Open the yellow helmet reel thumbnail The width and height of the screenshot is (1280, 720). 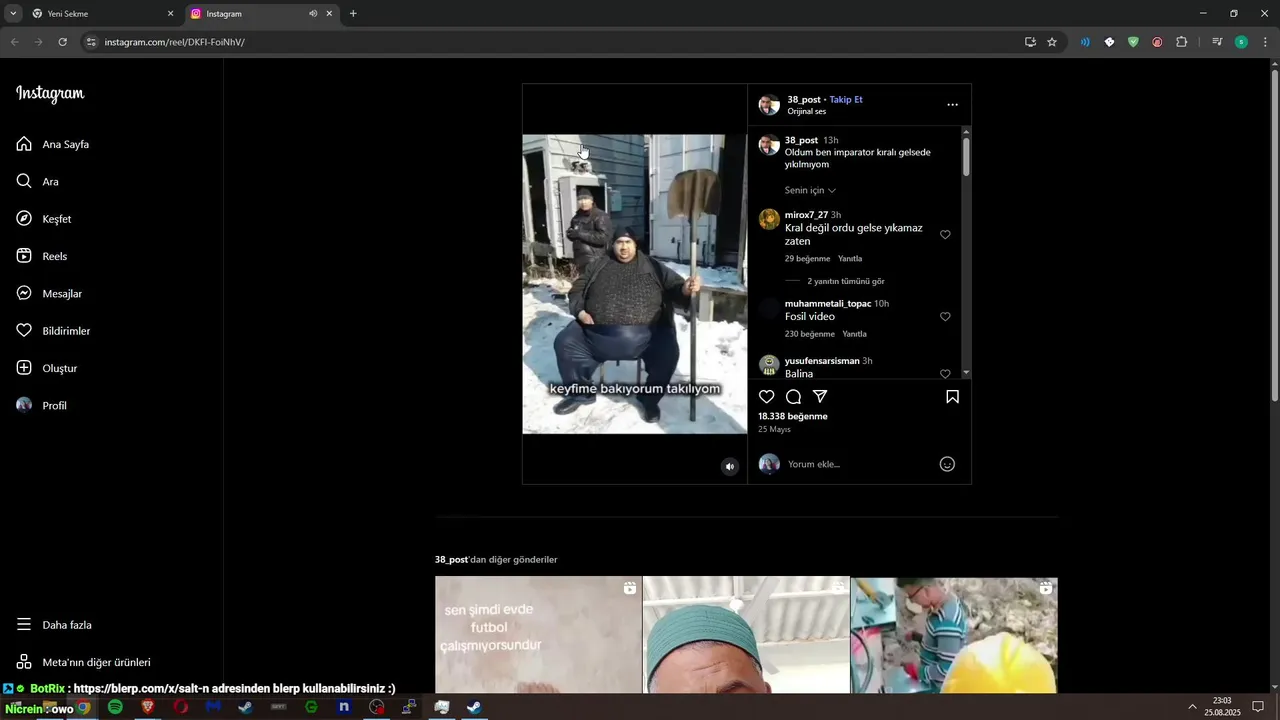[x=954, y=635]
